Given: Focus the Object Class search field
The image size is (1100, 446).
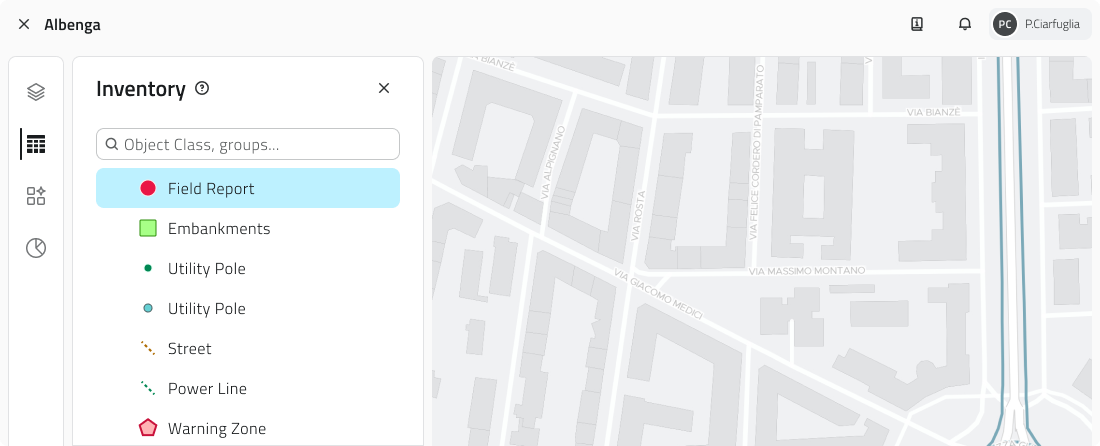Looking at the screenshot, I should point(248,144).
